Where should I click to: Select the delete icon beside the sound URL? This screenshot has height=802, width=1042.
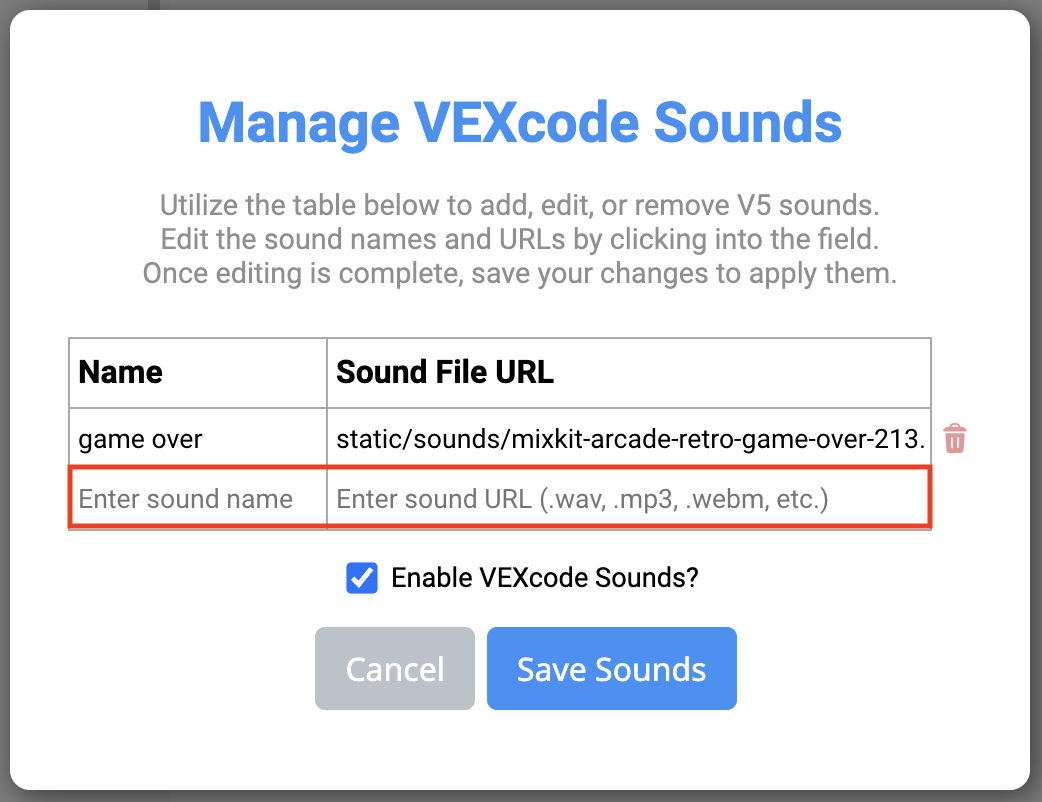click(x=954, y=438)
